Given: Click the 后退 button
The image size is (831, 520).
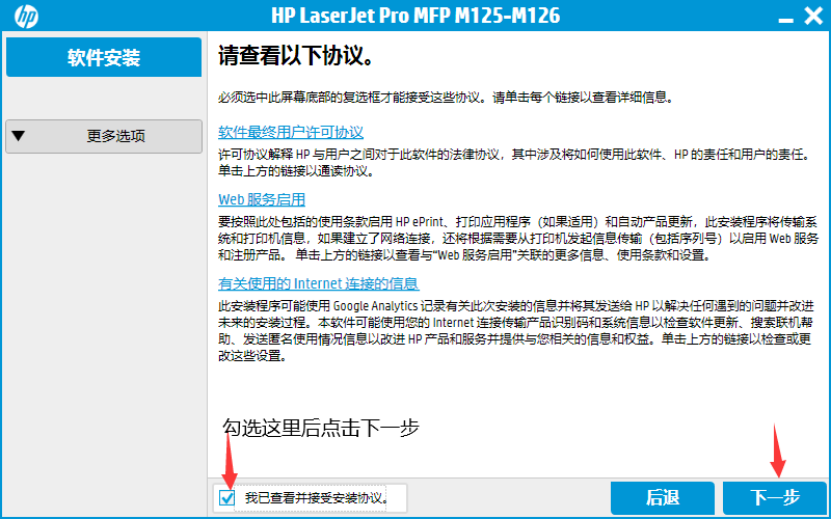Looking at the screenshot, I should pos(662,498).
